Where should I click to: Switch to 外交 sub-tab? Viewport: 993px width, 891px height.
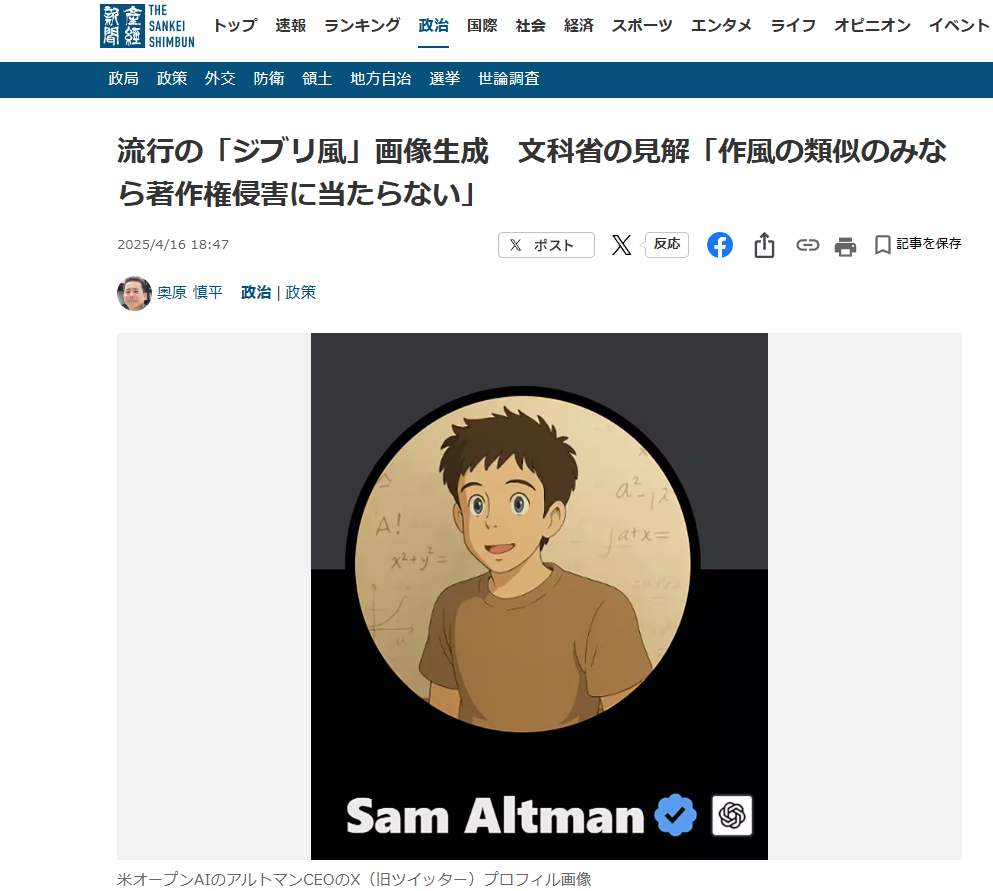tap(220, 79)
